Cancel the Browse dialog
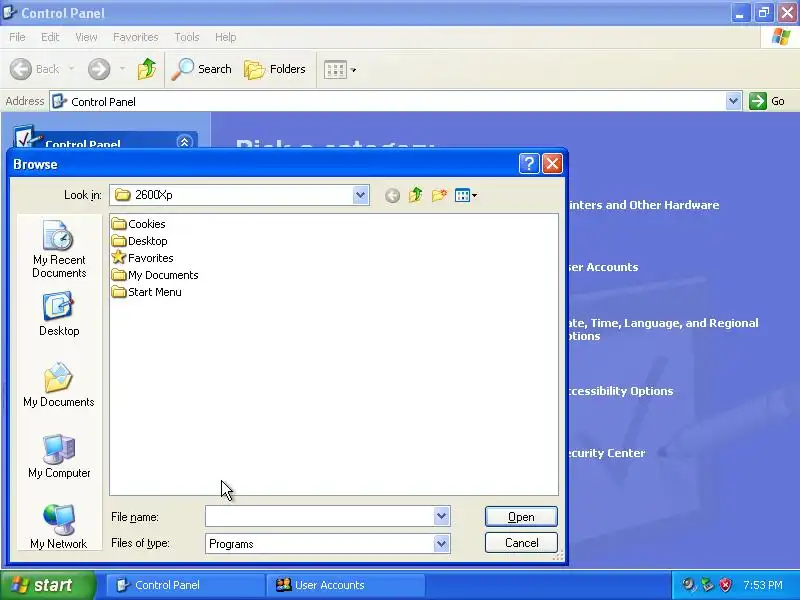This screenshot has height=600, width=800. [x=521, y=542]
